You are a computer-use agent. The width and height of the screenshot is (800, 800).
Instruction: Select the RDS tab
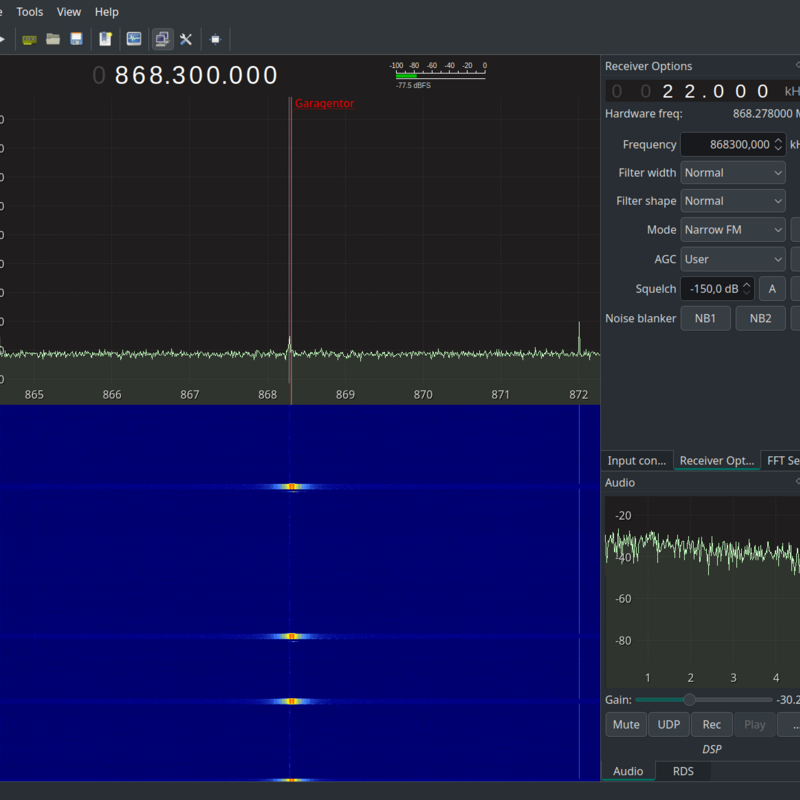tap(683, 771)
